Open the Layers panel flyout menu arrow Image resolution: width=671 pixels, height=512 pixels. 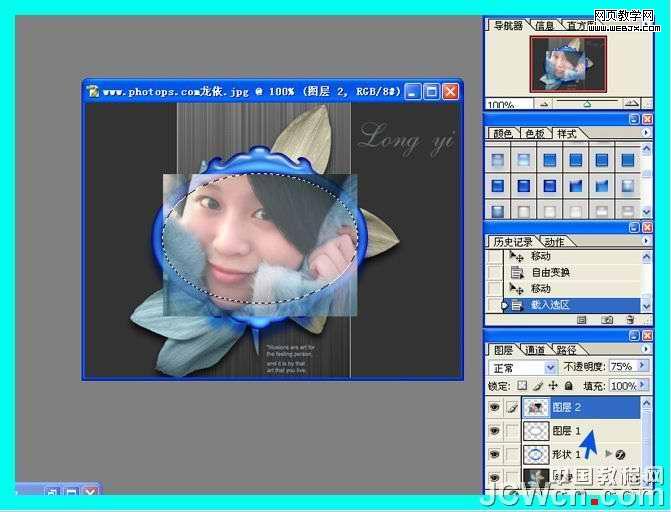[646, 349]
